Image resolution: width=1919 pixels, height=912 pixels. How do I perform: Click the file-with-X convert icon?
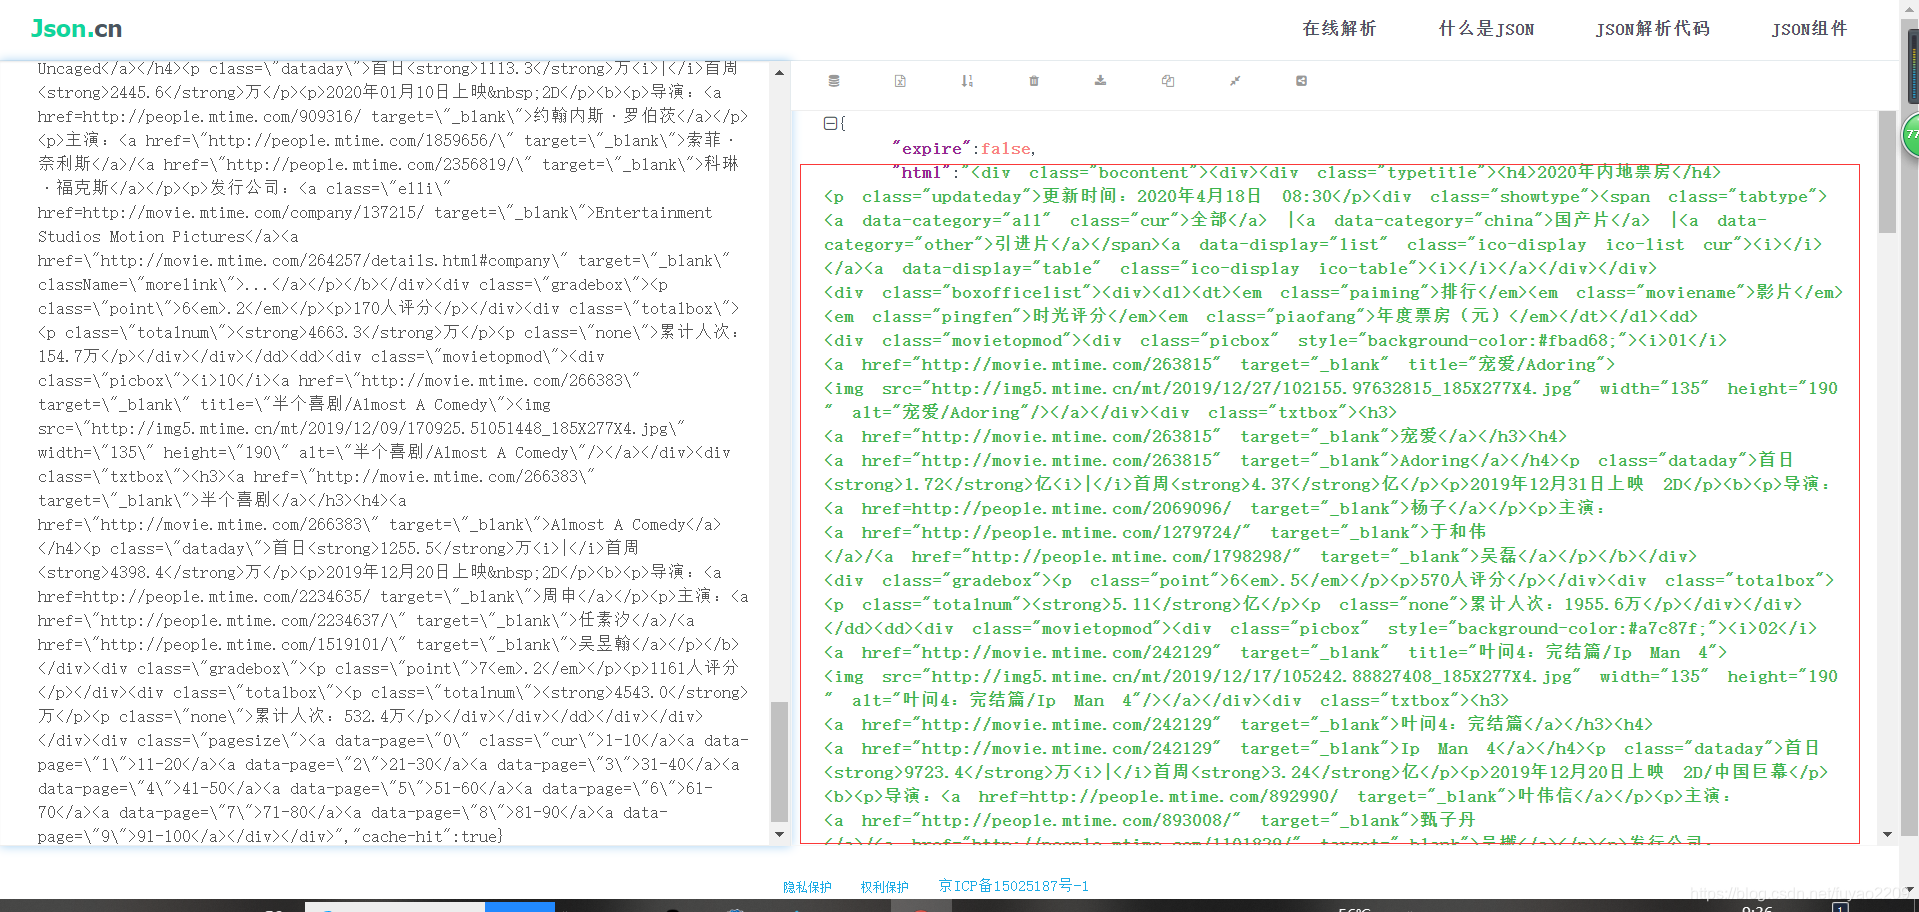(900, 81)
